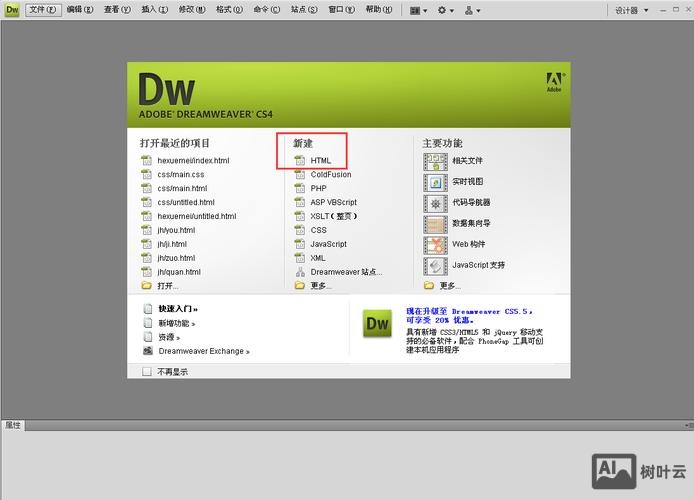Open the 站点 menu
This screenshot has height=500, width=694.
[x=304, y=9]
